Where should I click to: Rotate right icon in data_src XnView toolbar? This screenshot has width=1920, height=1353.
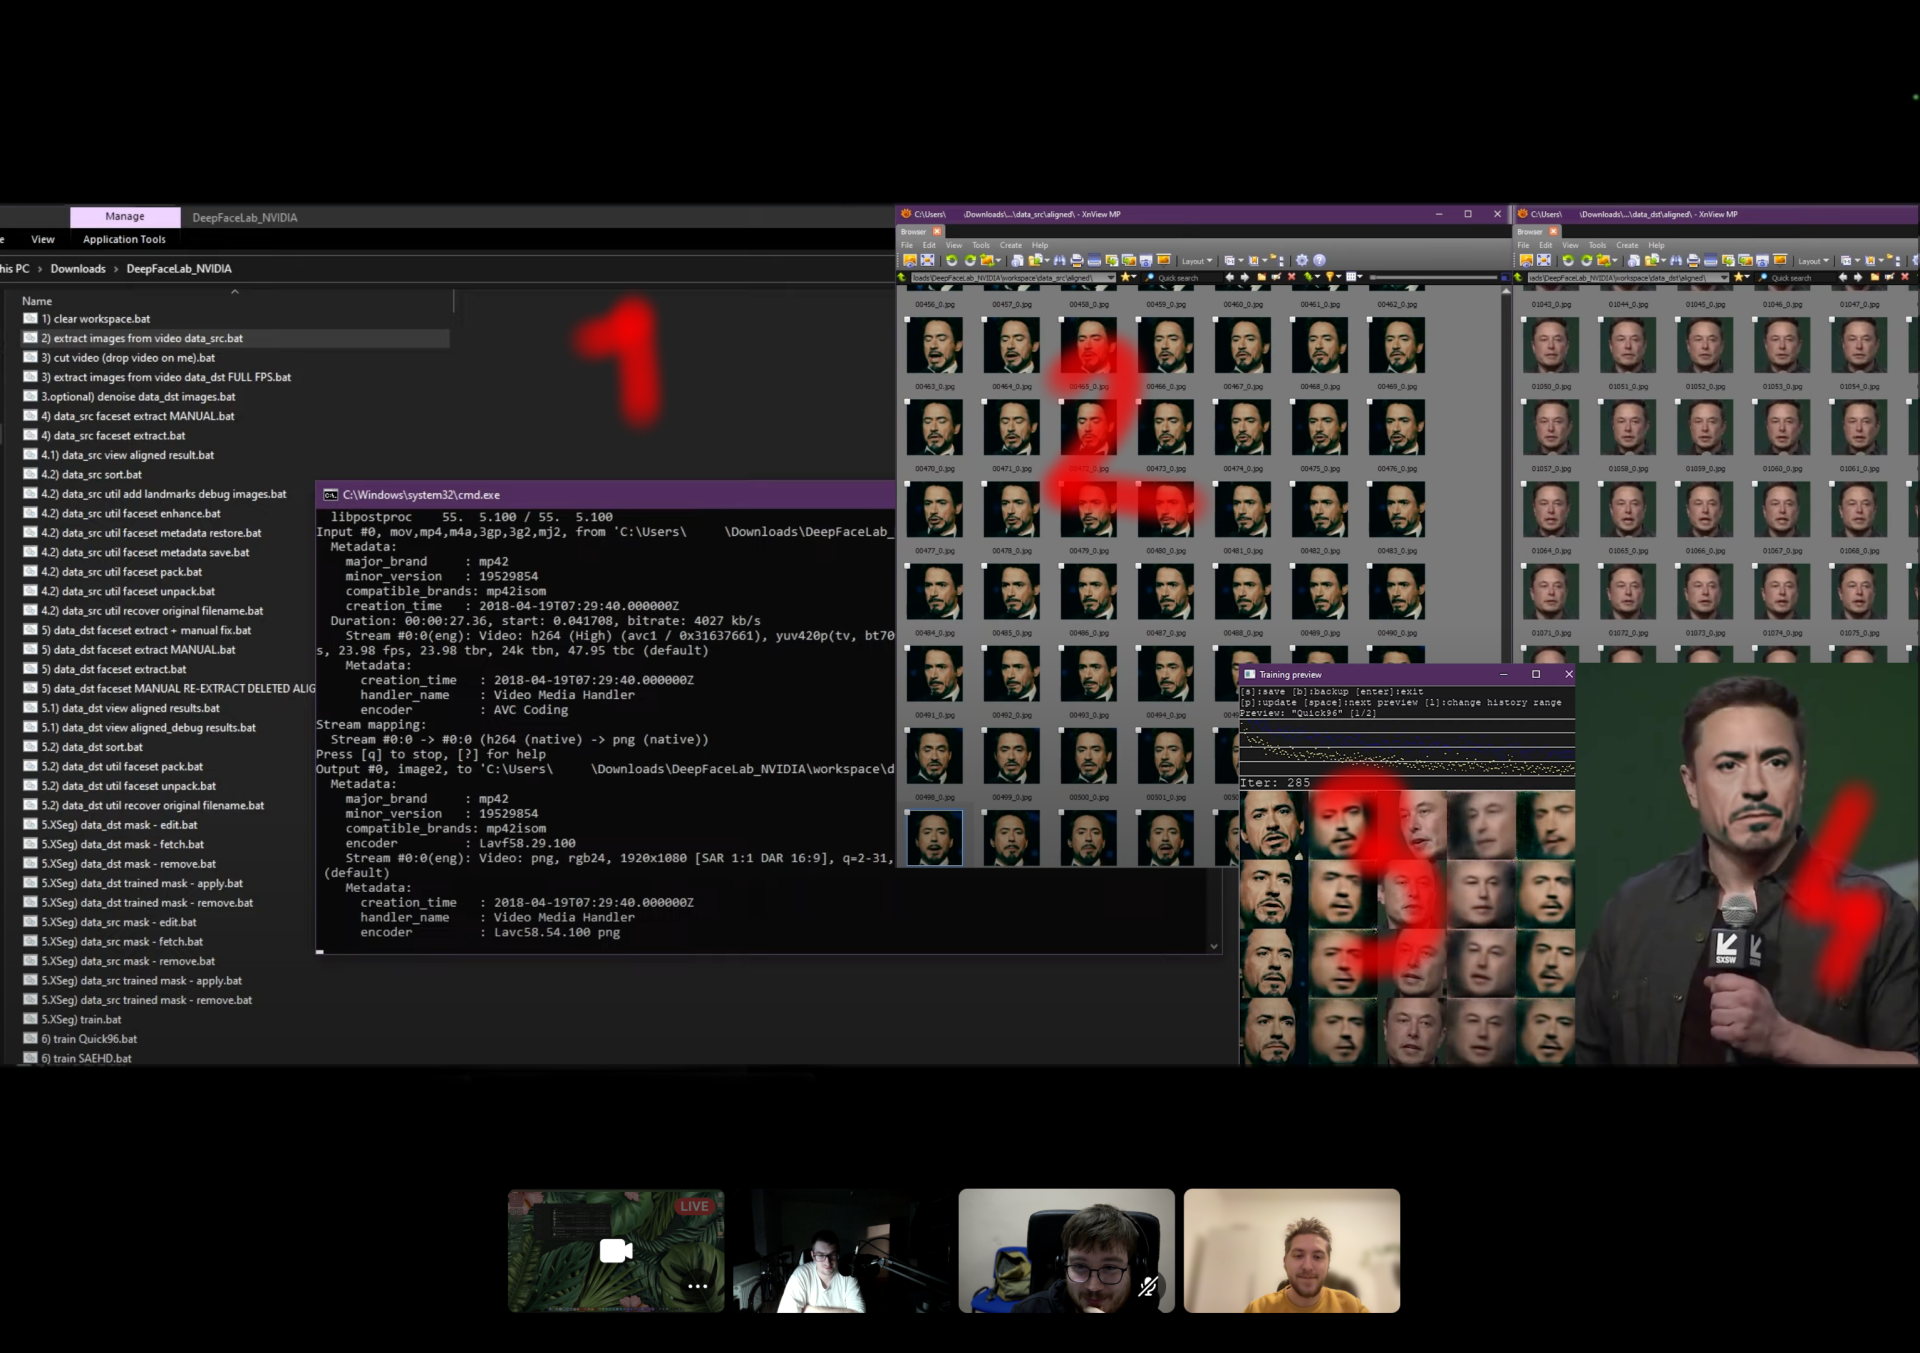coord(970,260)
